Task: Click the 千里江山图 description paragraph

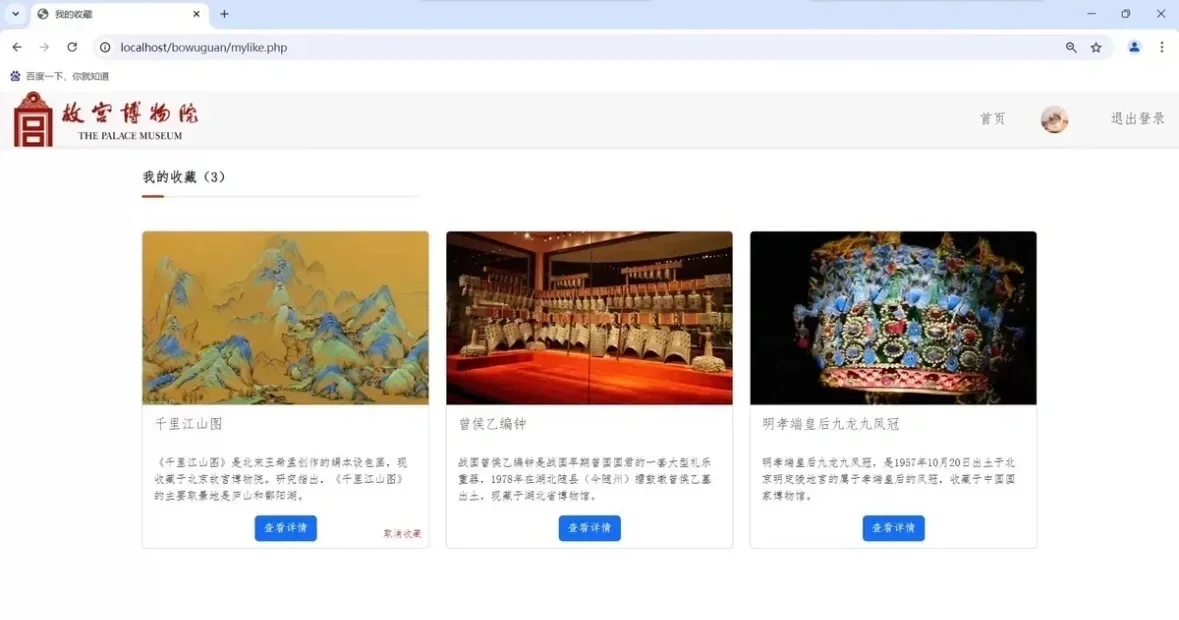Action: click(281, 479)
